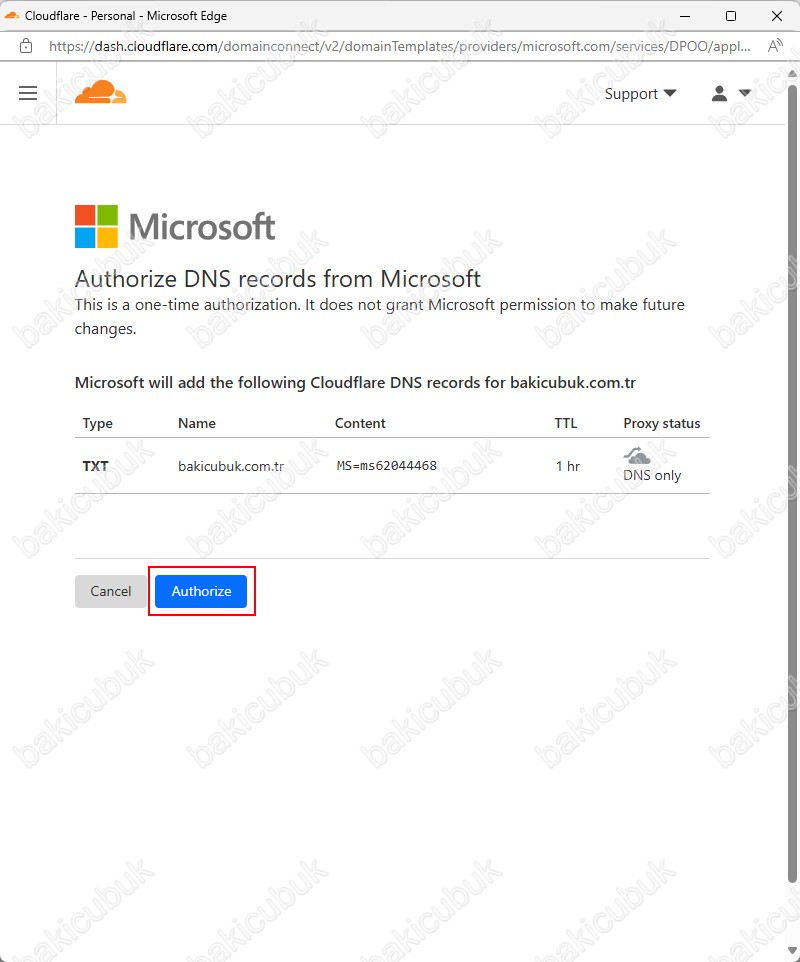Screen dimensions: 800x962
Task: Minimize the Edge browser window
Action: click(685, 16)
